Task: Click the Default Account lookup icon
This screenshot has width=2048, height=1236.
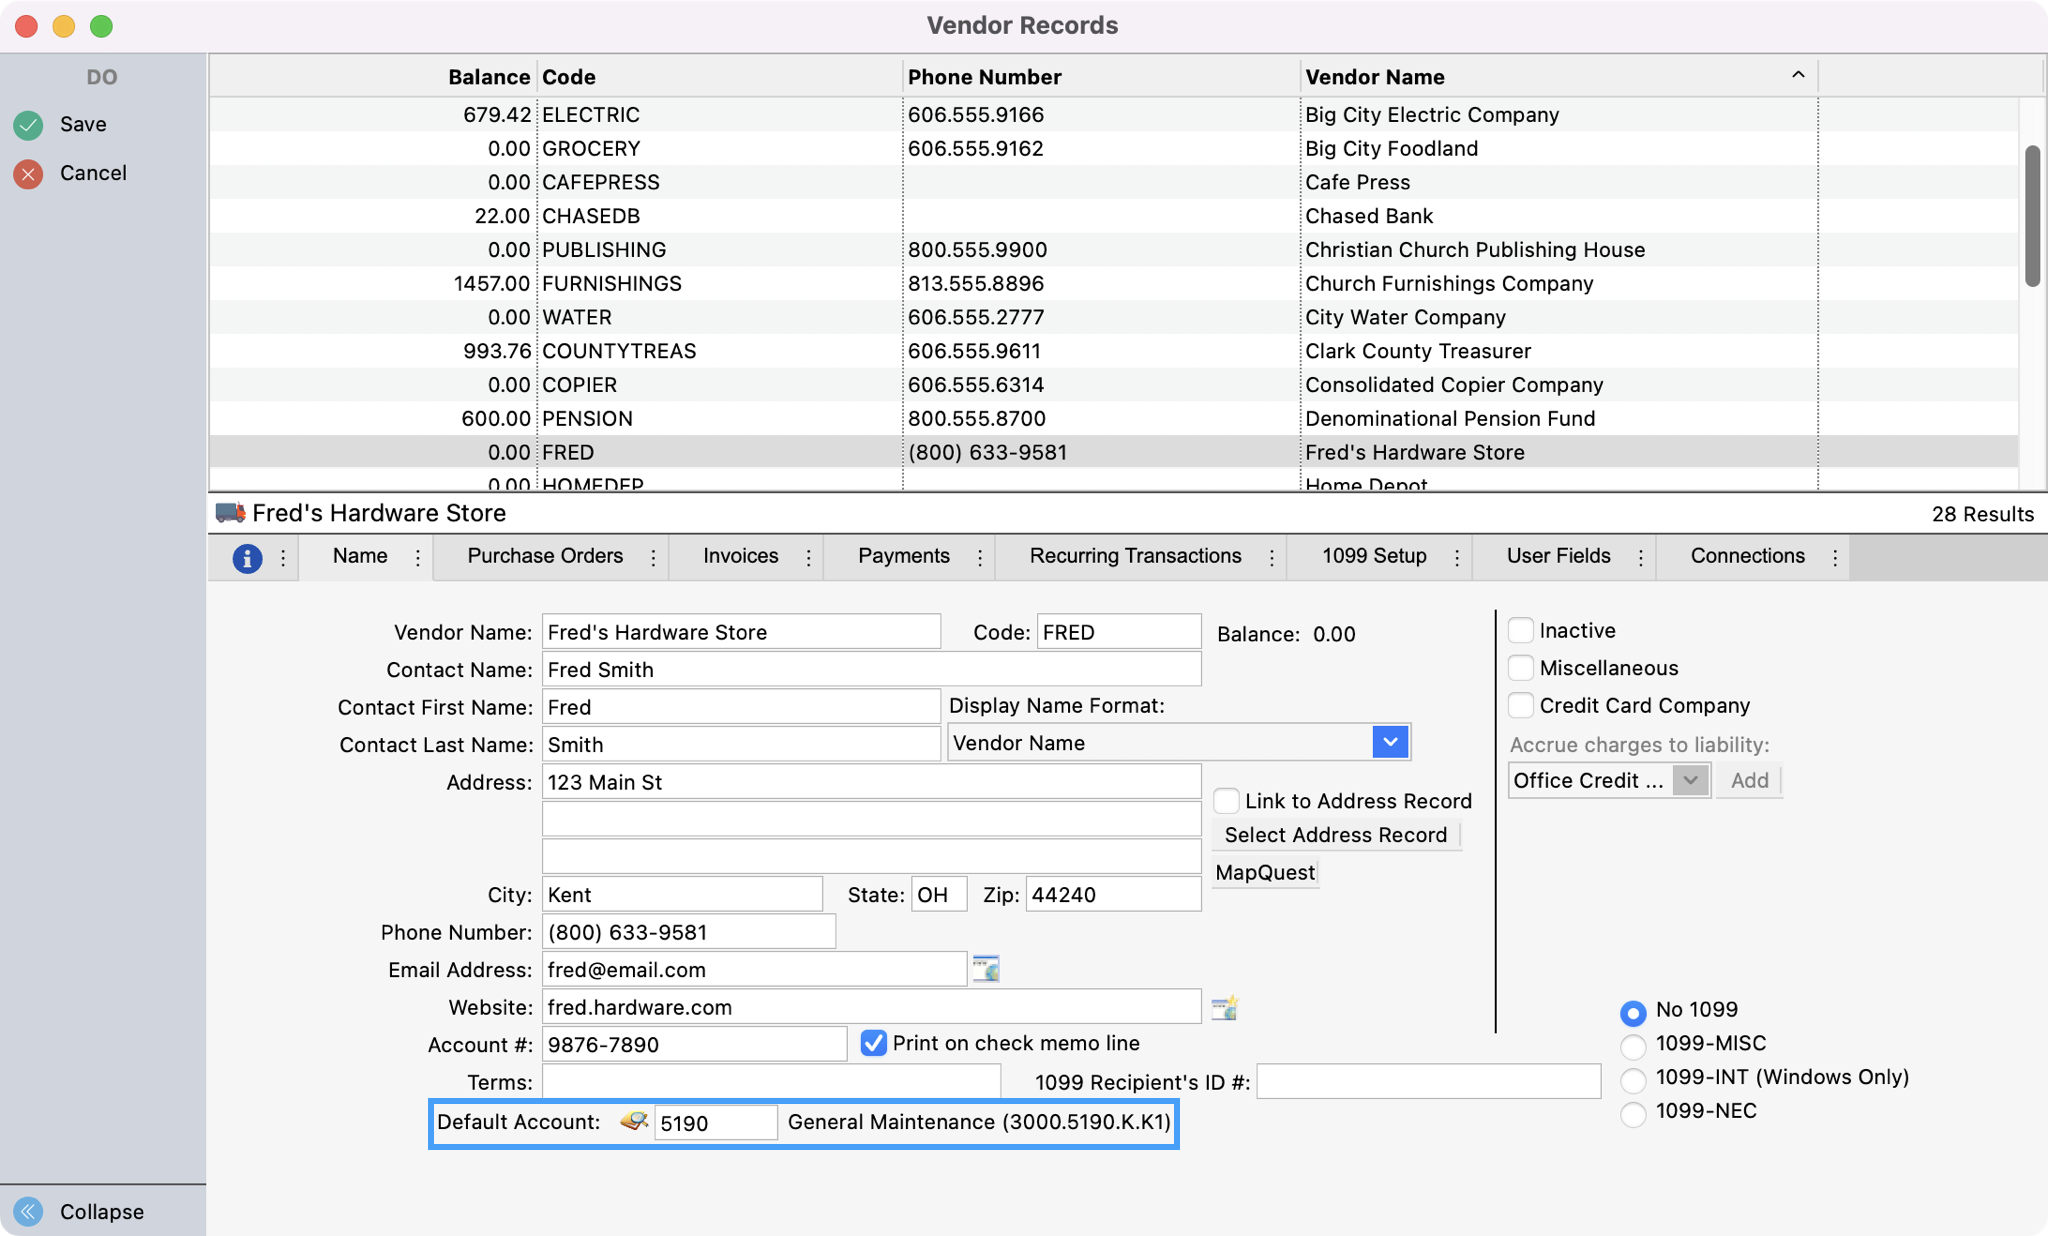Action: point(634,1122)
